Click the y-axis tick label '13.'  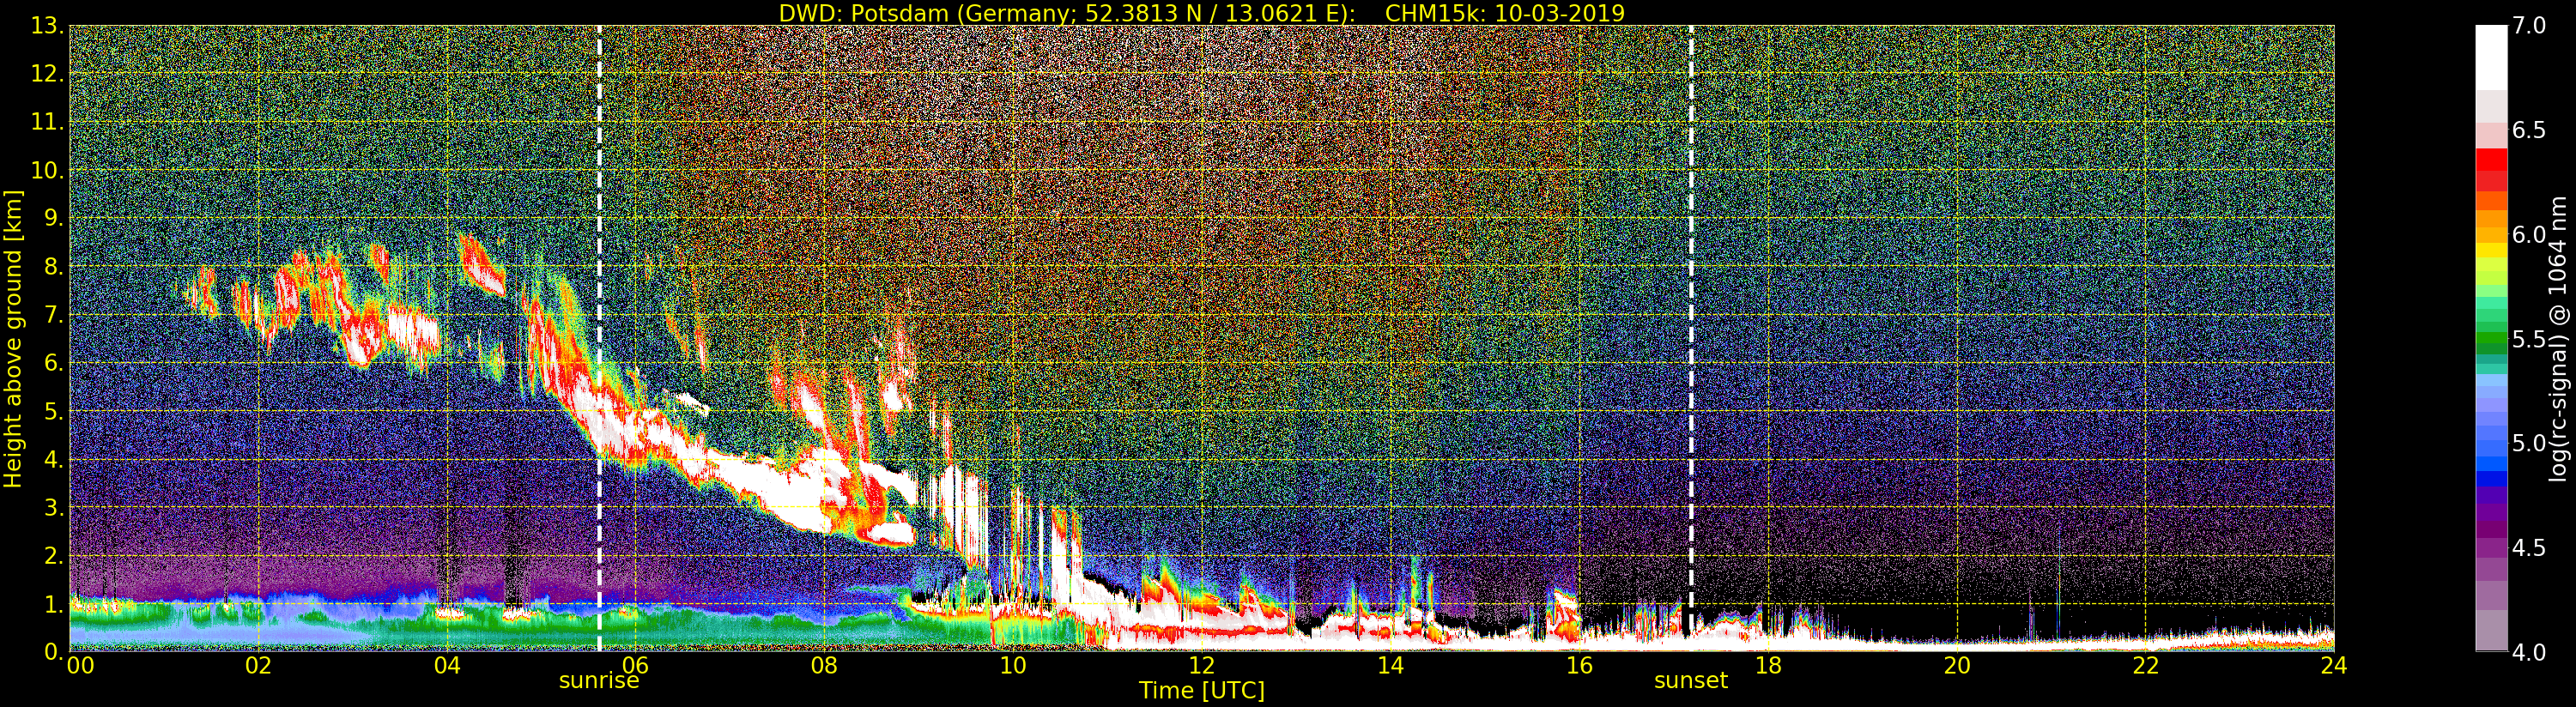point(47,26)
